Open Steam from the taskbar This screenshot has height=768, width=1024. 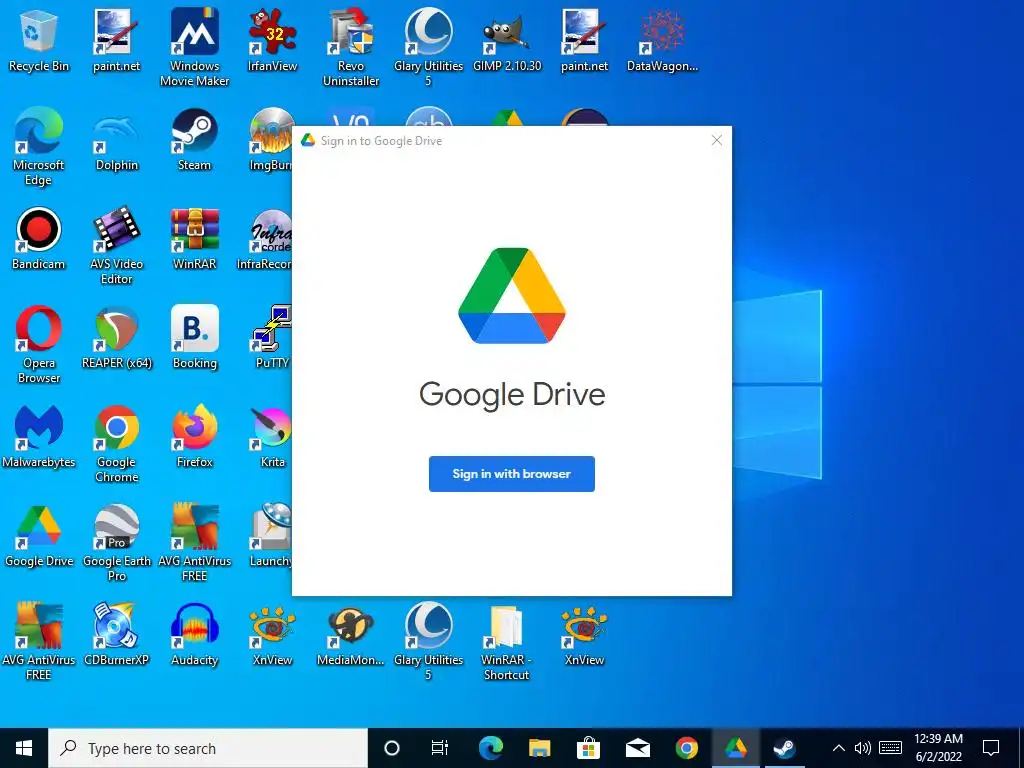pyautogui.click(x=784, y=748)
